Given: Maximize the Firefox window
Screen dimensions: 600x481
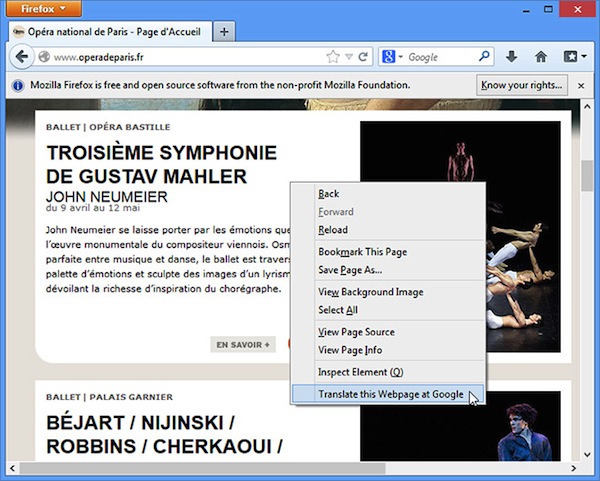Looking at the screenshot, I should [x=548, y=9].
